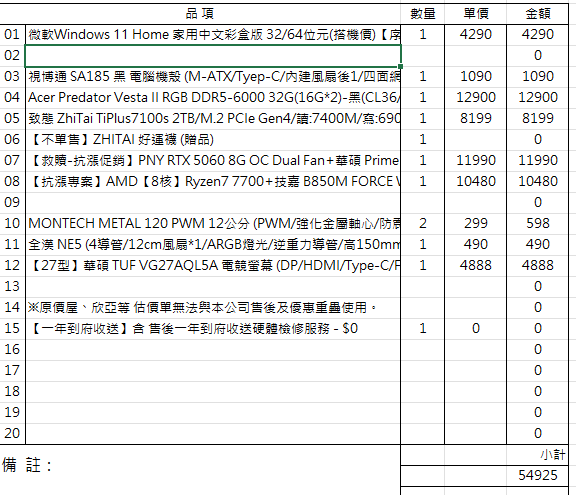Select the 小計 subtotal label cell
The width and height of the screenshot is (576, 495).
point(537,455)
